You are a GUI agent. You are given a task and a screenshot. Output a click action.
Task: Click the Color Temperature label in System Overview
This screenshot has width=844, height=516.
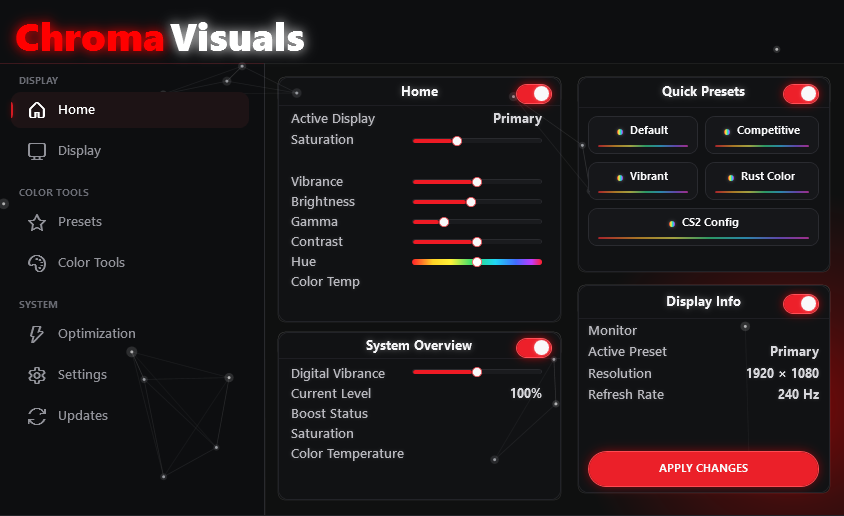[347, 454]
